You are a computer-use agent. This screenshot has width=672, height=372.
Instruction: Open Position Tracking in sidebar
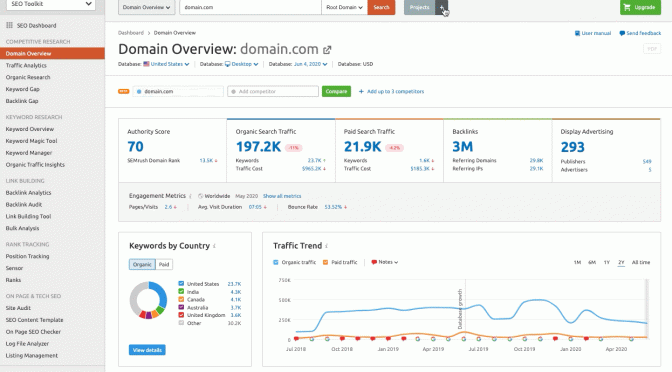coord(27,256)
